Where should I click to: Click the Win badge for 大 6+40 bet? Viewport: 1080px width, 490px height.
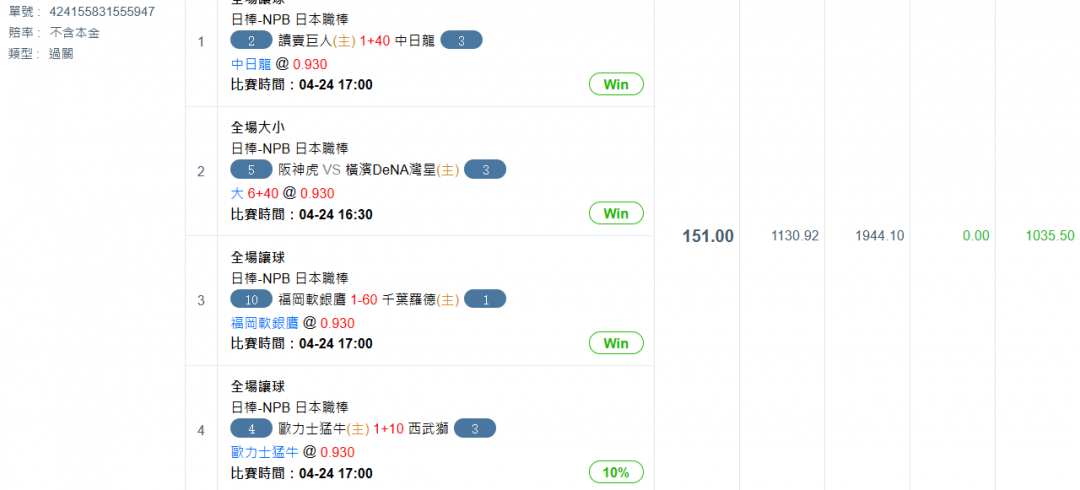616,214
